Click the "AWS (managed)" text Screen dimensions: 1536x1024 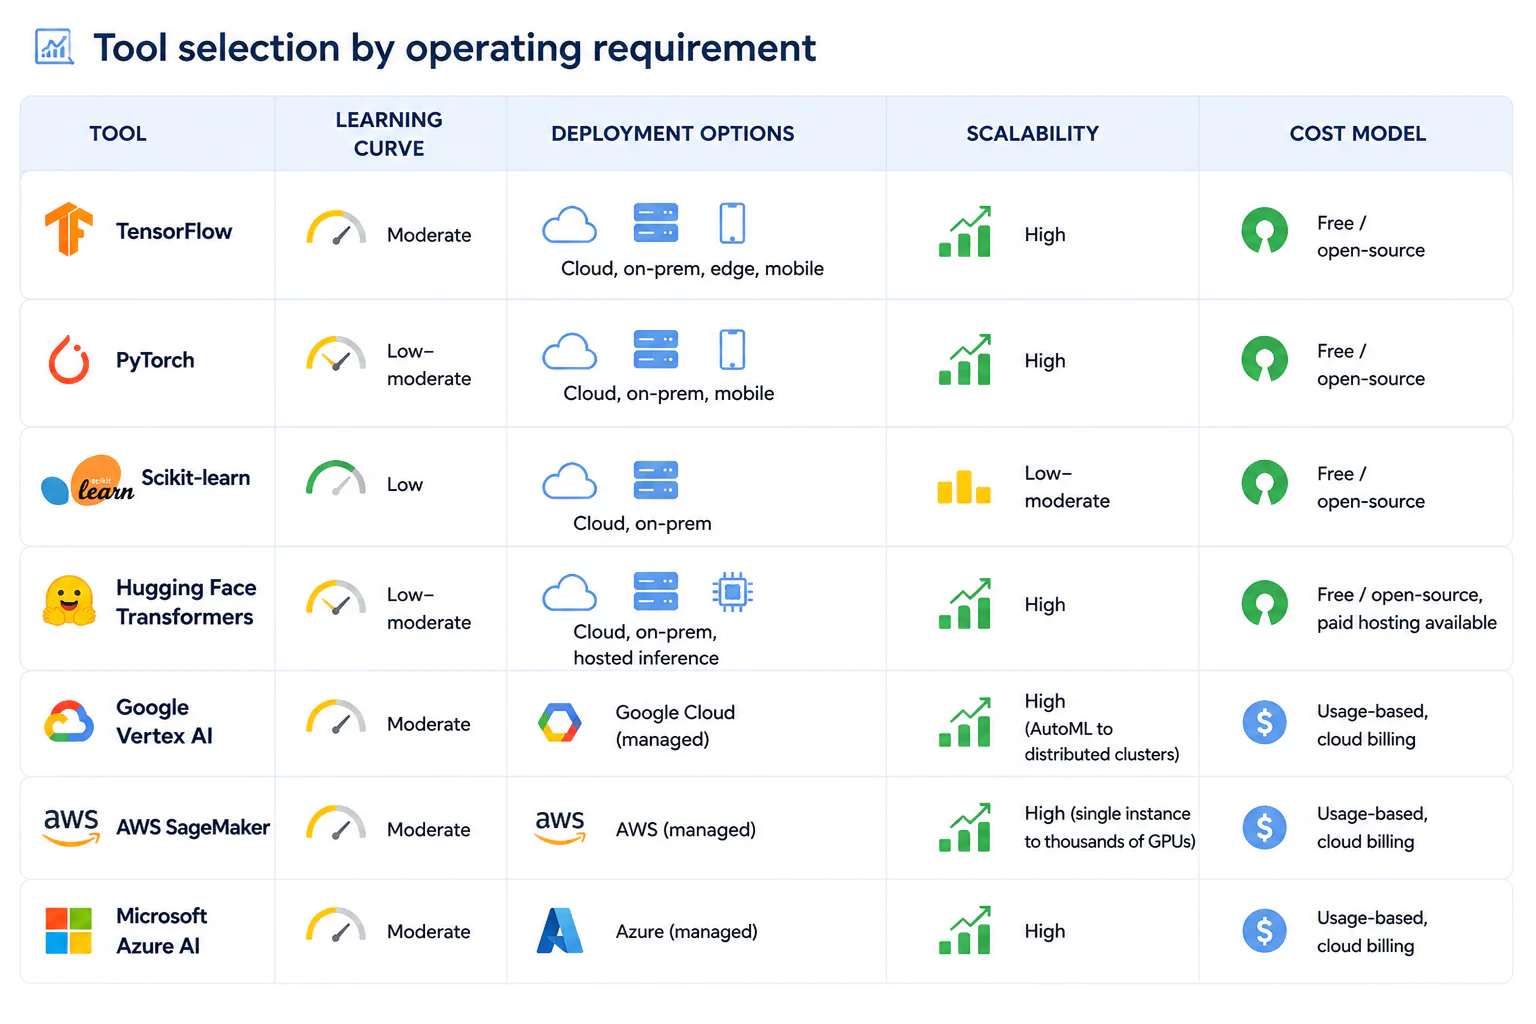click(x=686, y=830)
